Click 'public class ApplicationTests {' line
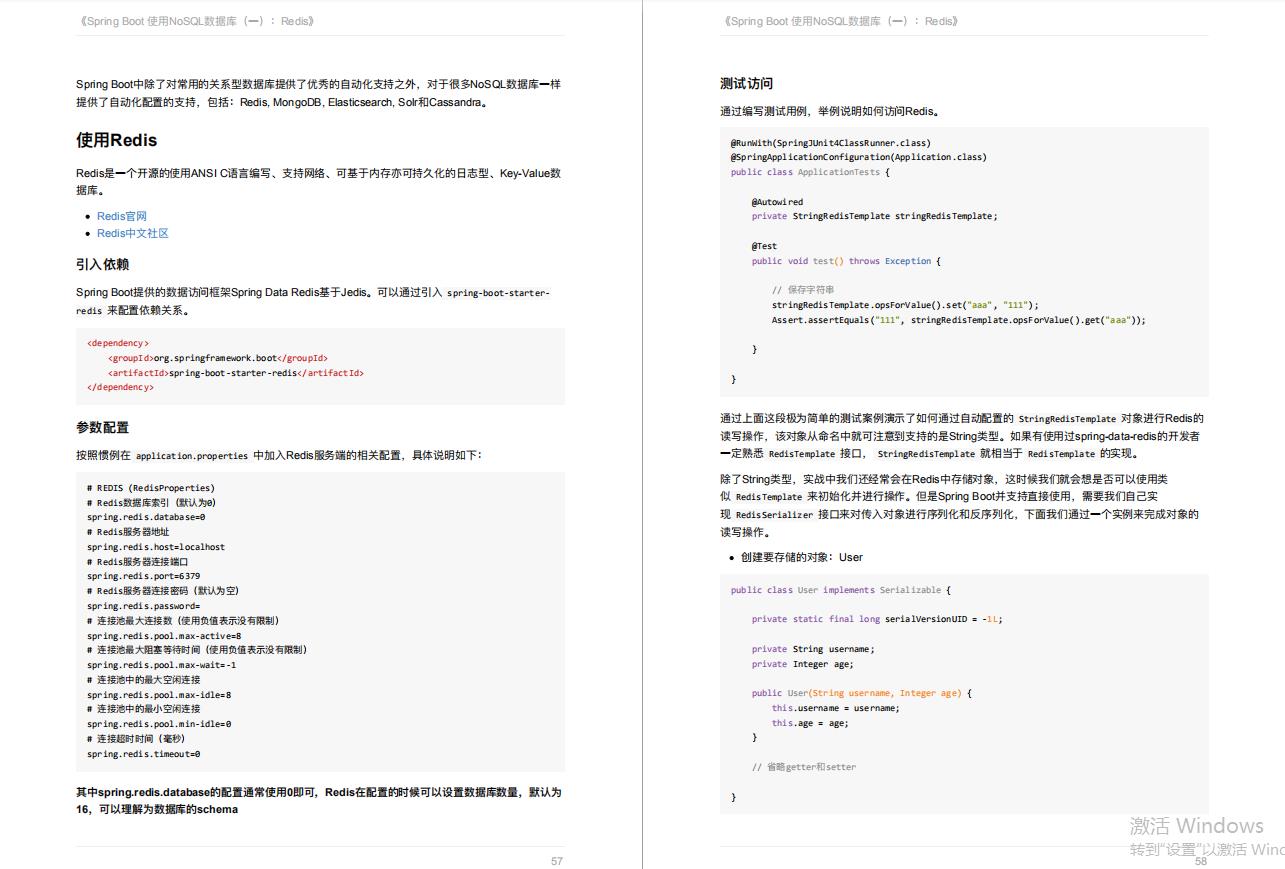Screen dimensions: 1285x869 click(810, 172)
